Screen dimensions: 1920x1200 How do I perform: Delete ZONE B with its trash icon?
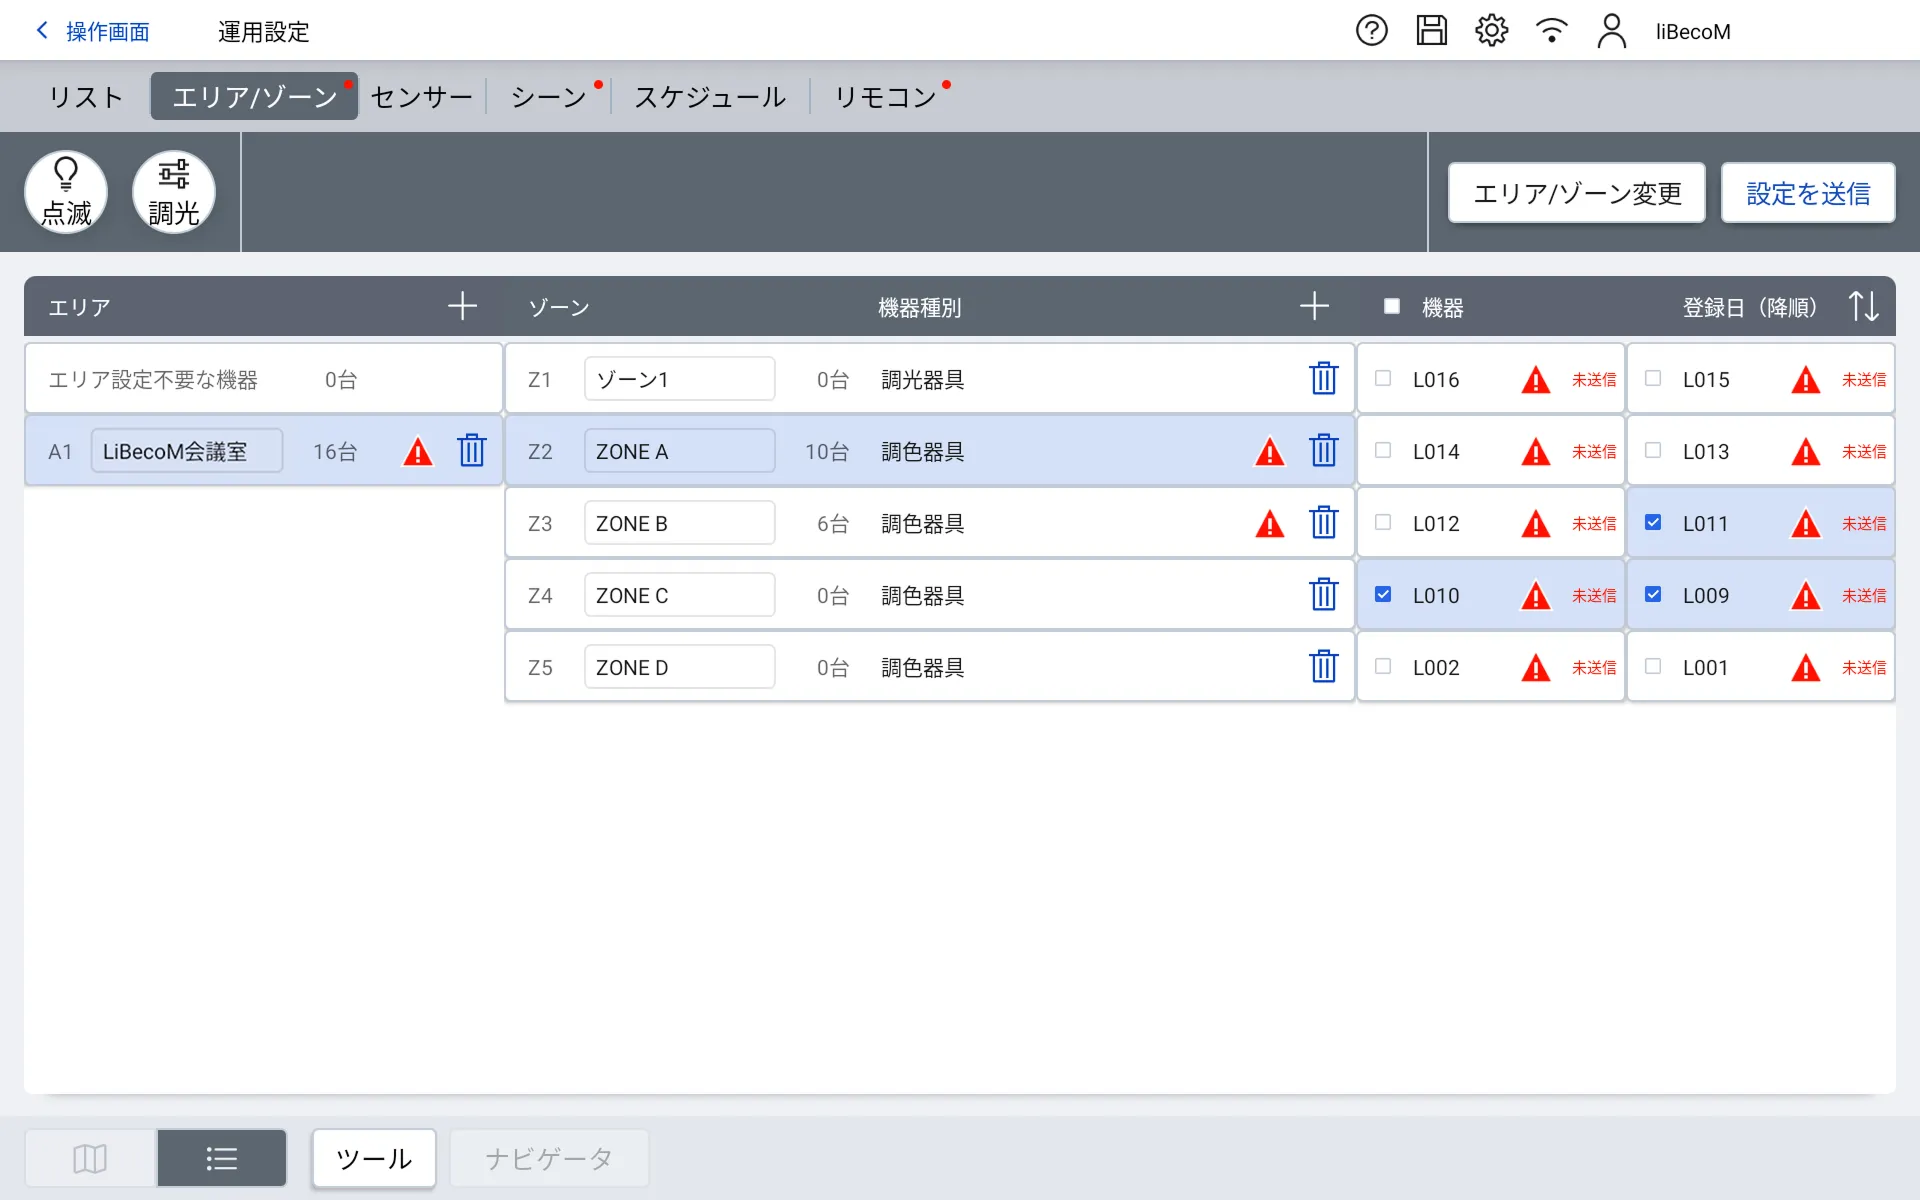click(1323, 523)
